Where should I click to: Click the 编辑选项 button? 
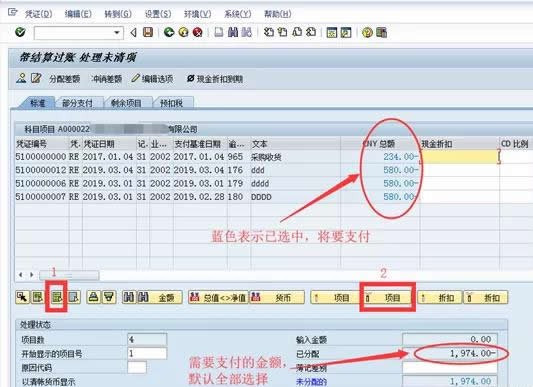pyautogui.click(x=153, y=79)
